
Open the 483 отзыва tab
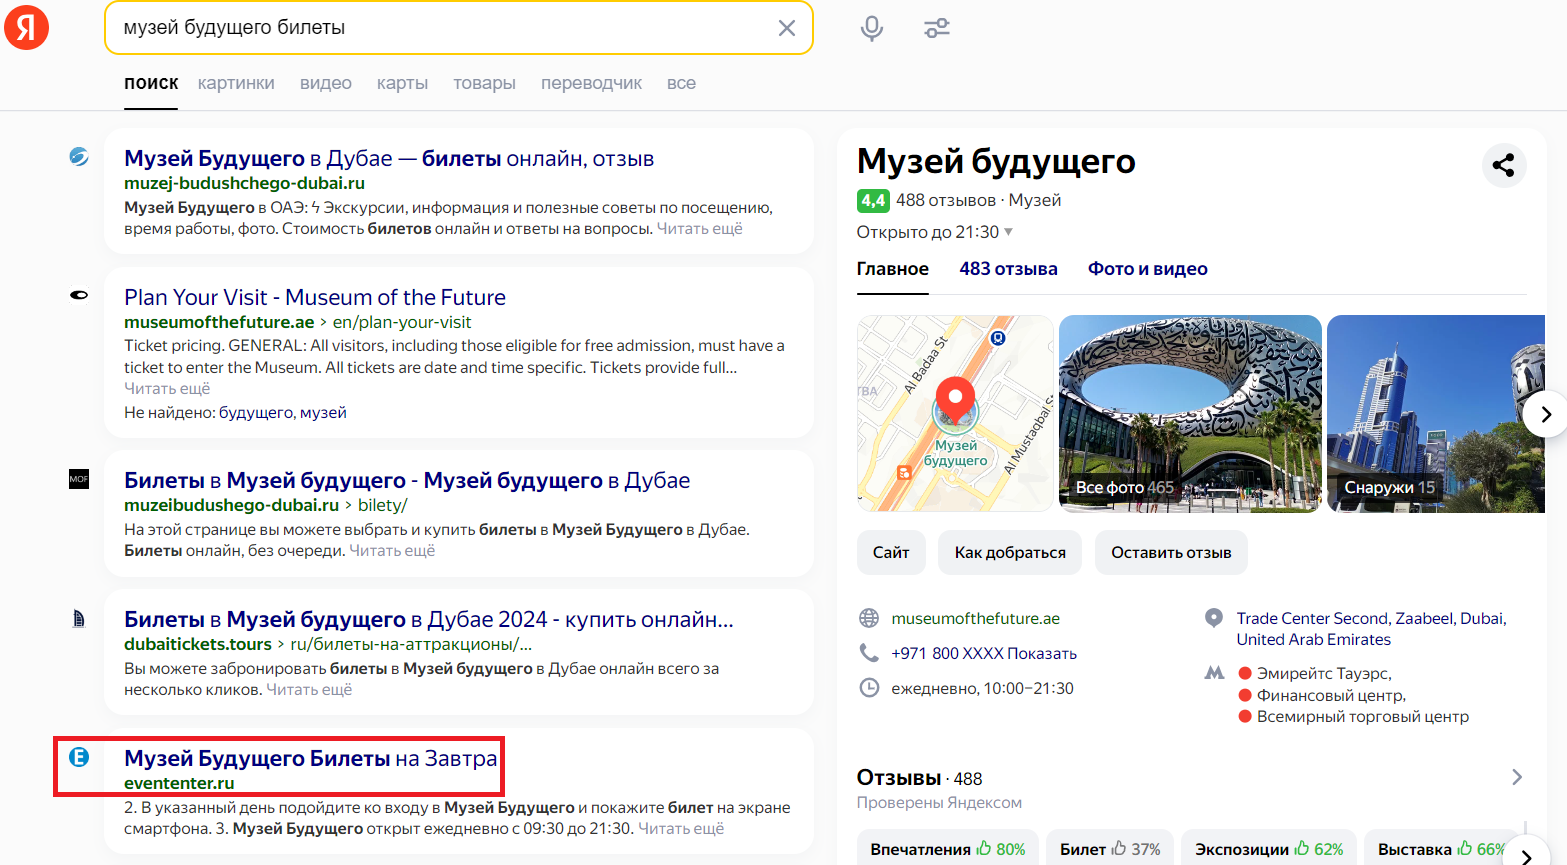click(1008, 269)
